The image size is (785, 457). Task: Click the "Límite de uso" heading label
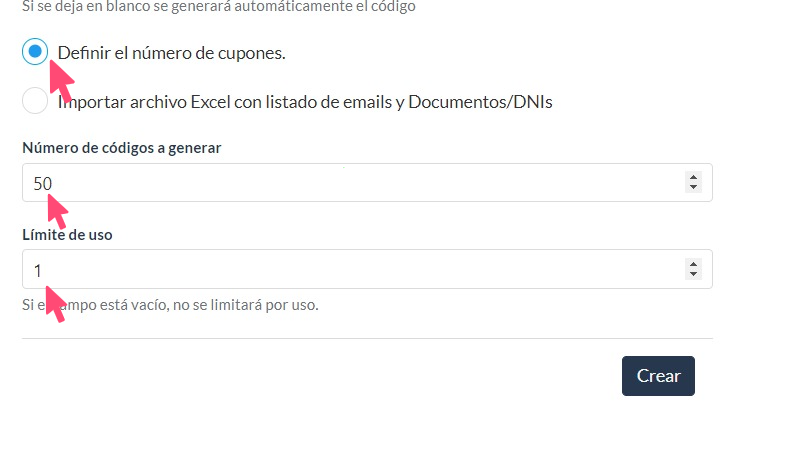tap(66, 234)
